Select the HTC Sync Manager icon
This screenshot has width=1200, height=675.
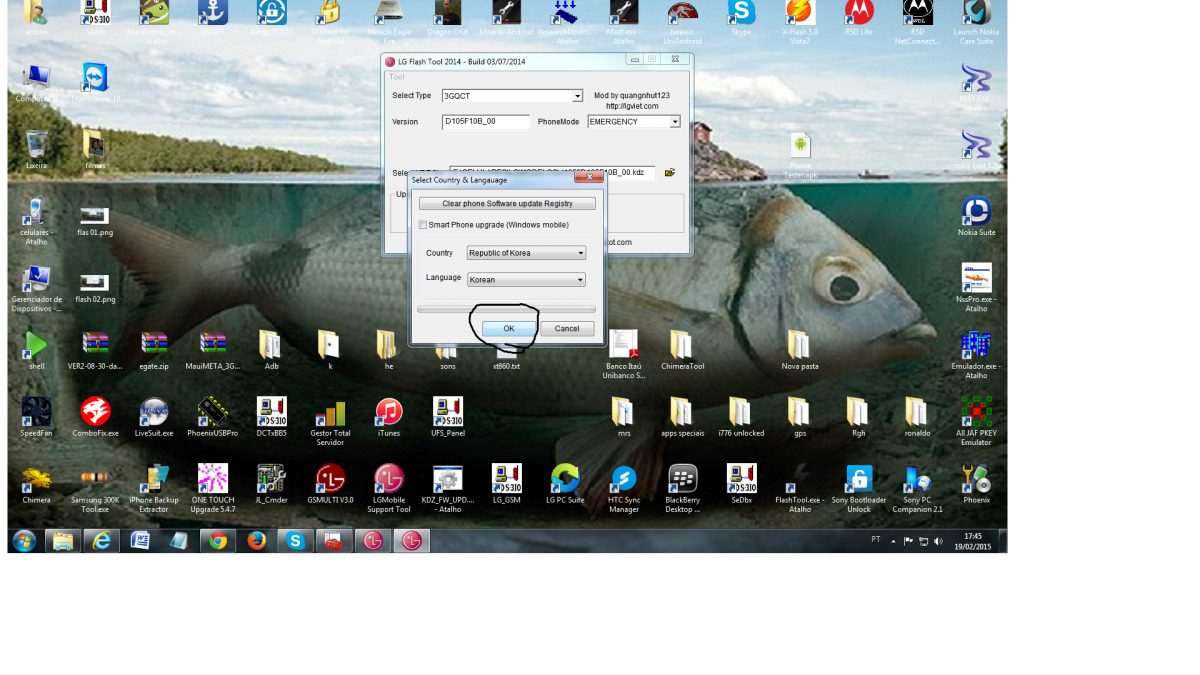[624, 489]
